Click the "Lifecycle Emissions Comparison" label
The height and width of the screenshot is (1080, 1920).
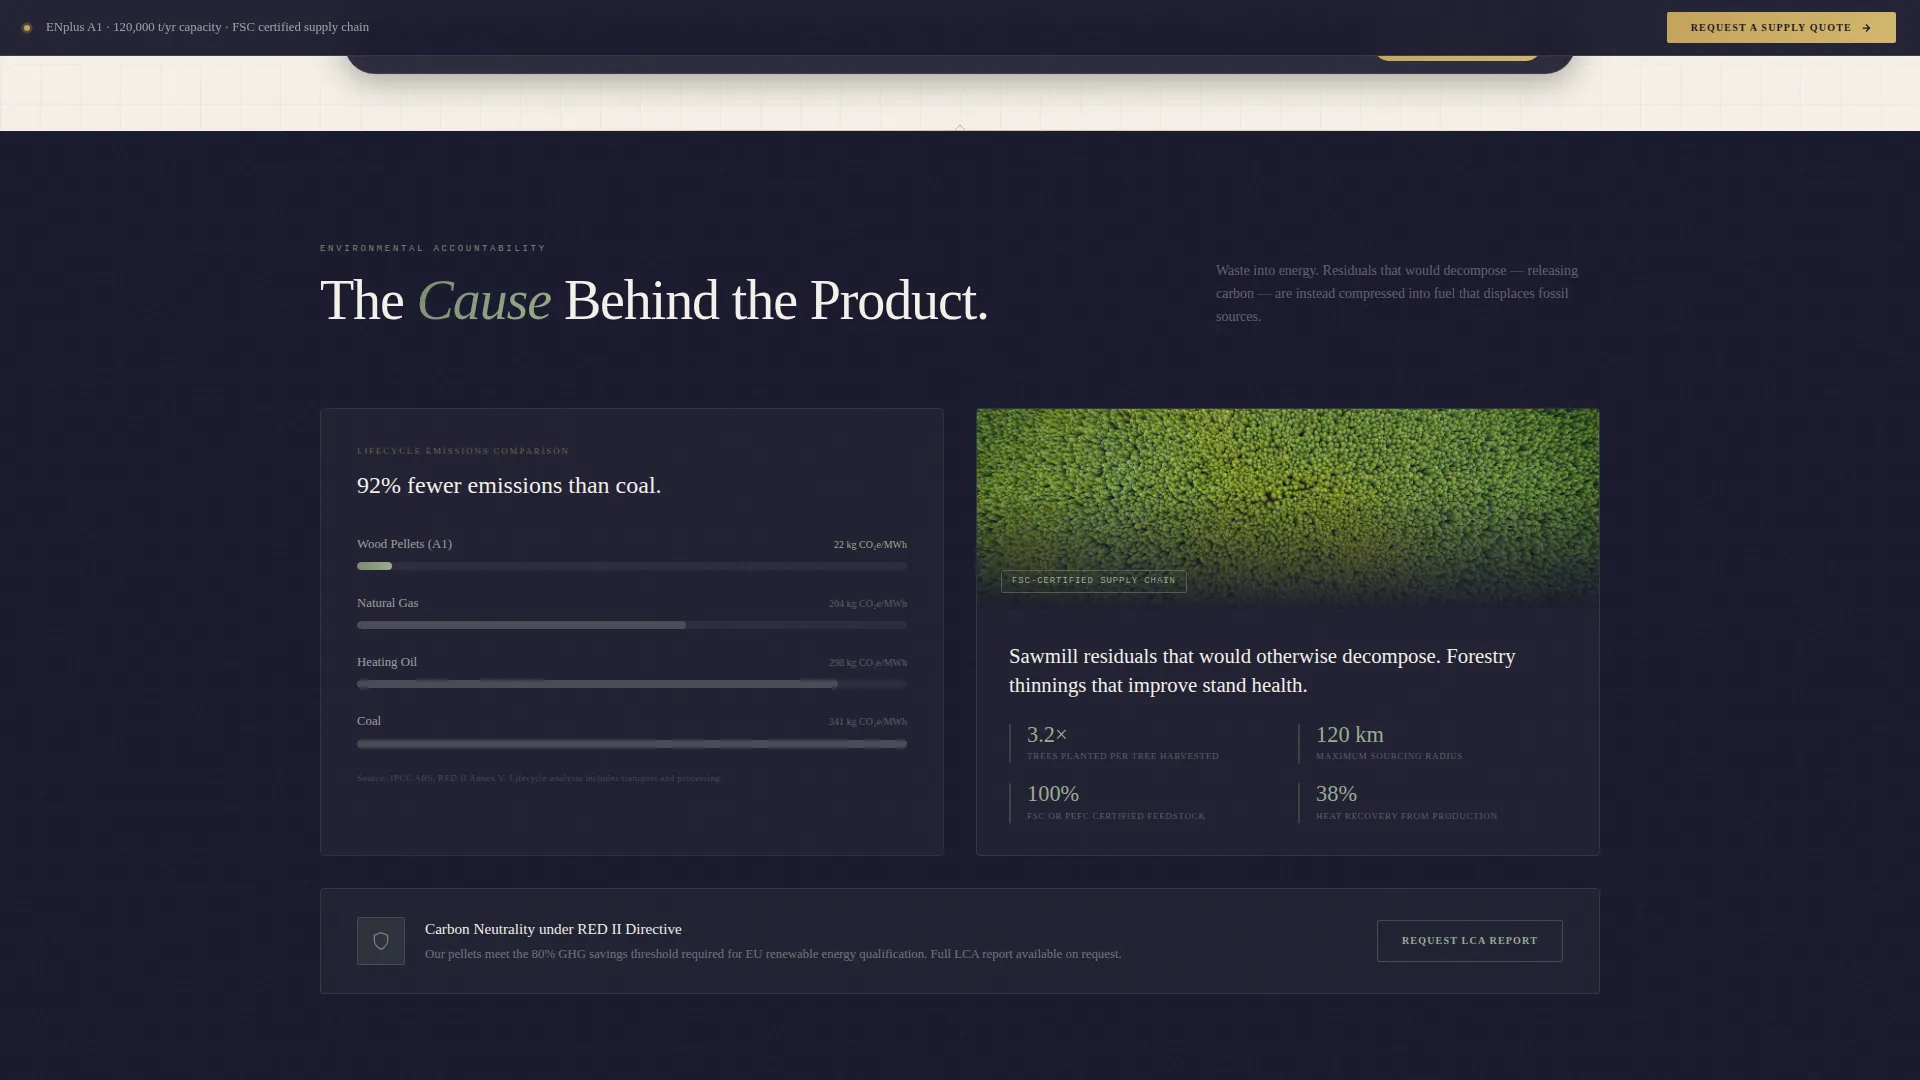[x=463, y=451]
